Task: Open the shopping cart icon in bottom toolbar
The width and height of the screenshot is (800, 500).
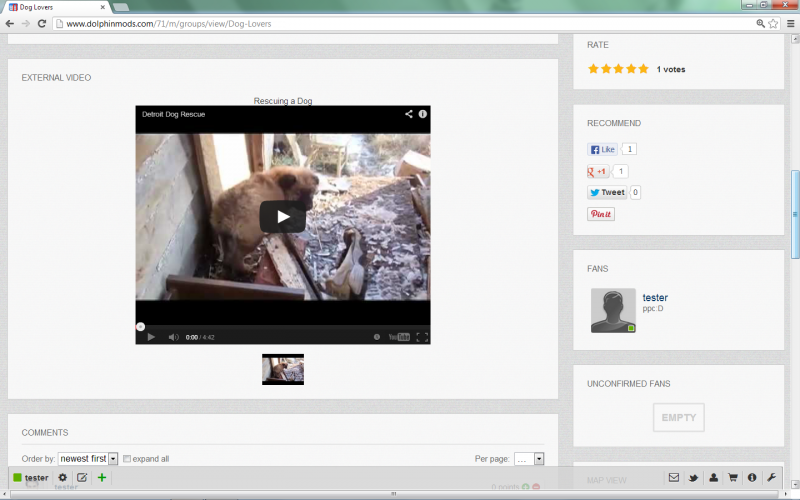Action: tap(733, 478)
